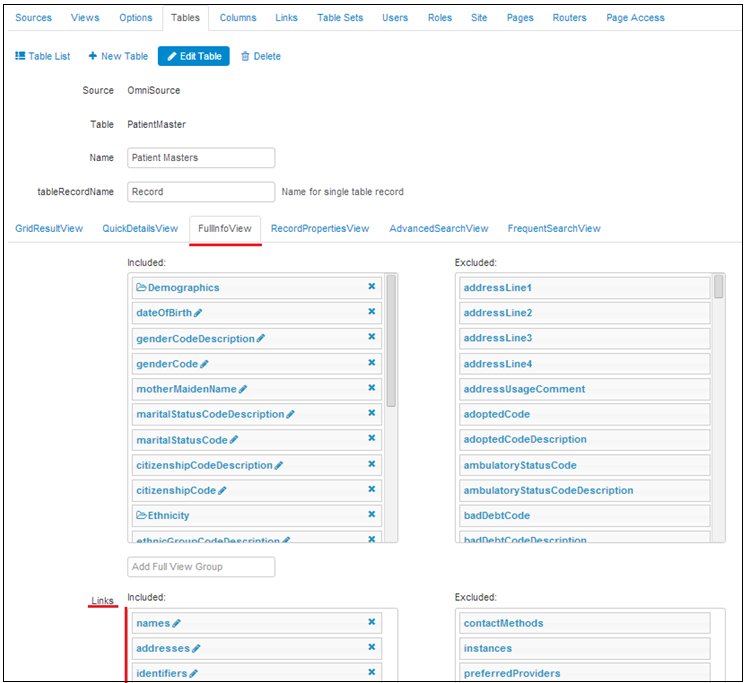Click pencil icon beside identifiers link
Viewport: 744px width, 683px height.
point(194,674)
